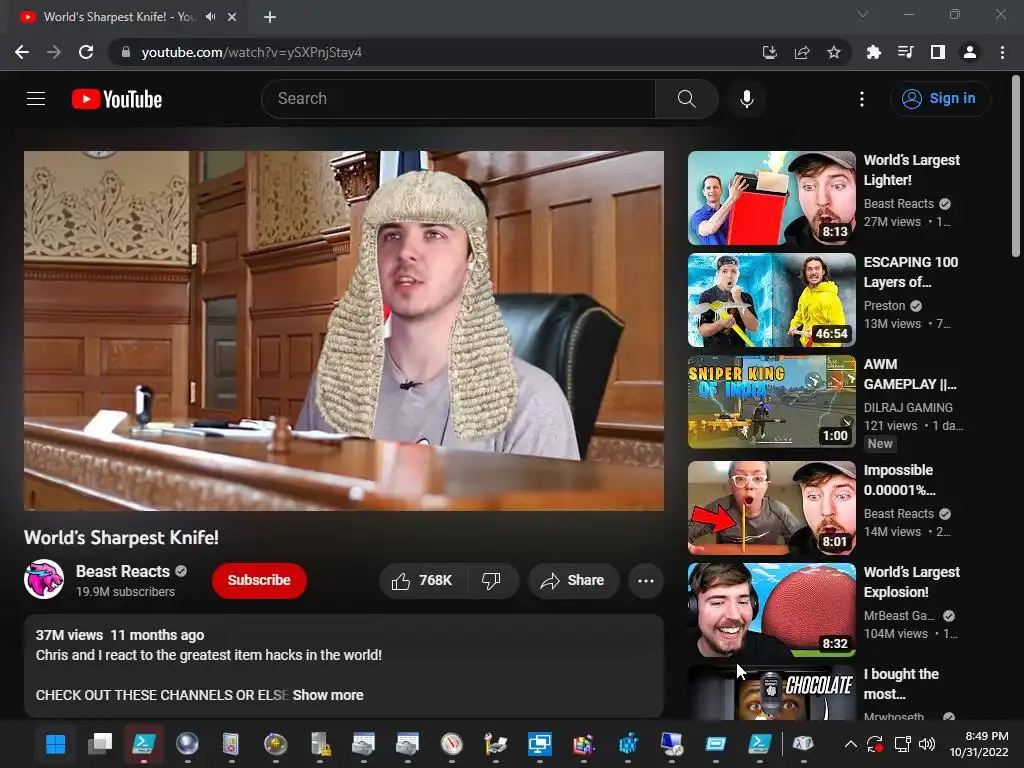Bookmark this tab with star
1024x768 pixels.
pos(834,52)
